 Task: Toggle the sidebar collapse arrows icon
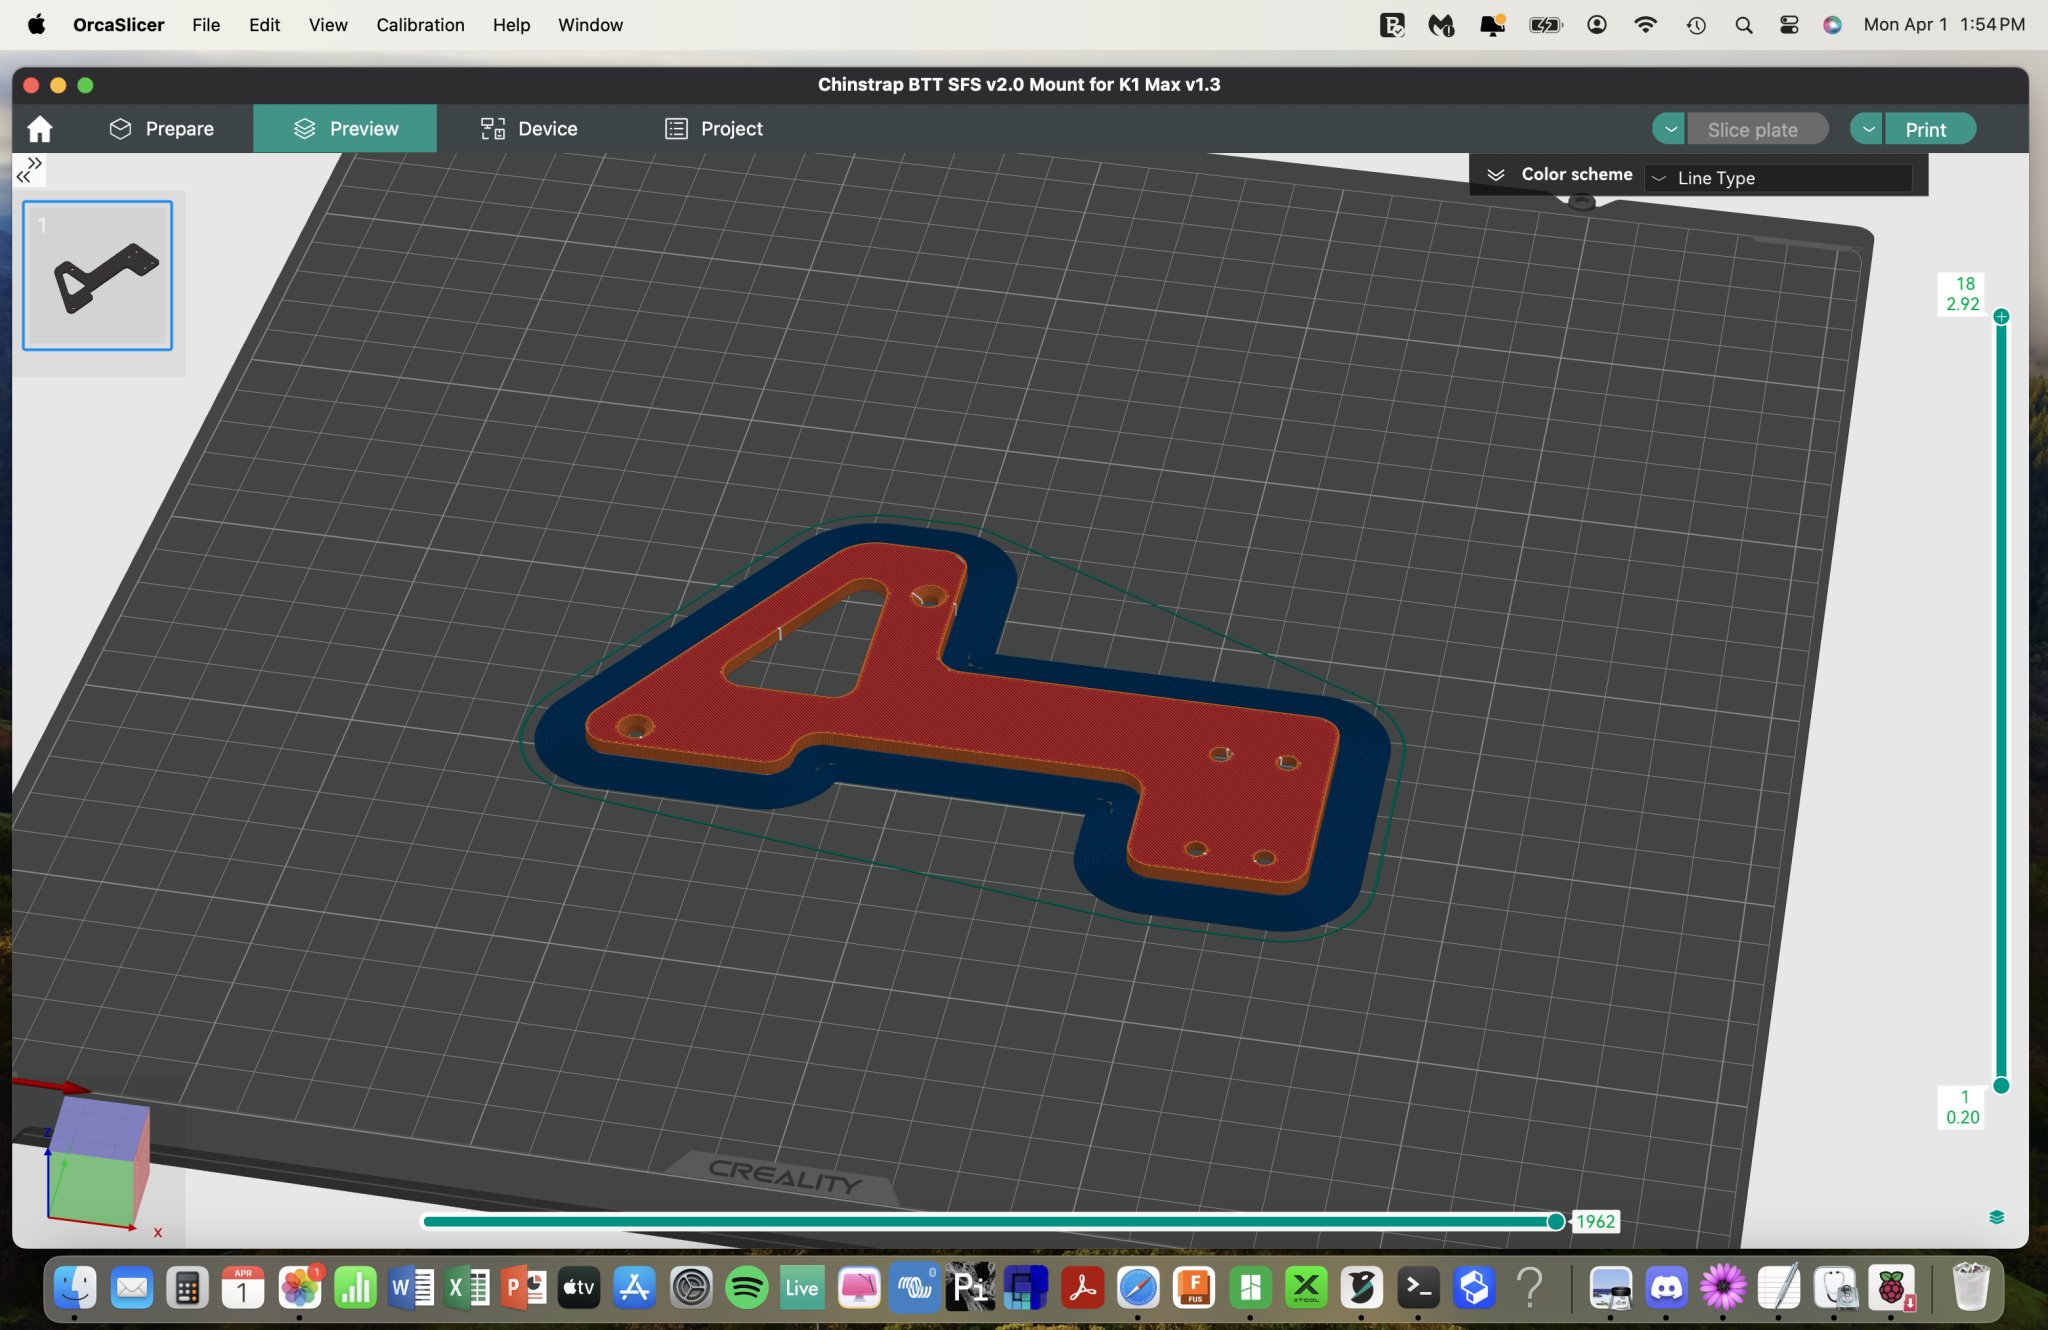[x=30, y=169]
